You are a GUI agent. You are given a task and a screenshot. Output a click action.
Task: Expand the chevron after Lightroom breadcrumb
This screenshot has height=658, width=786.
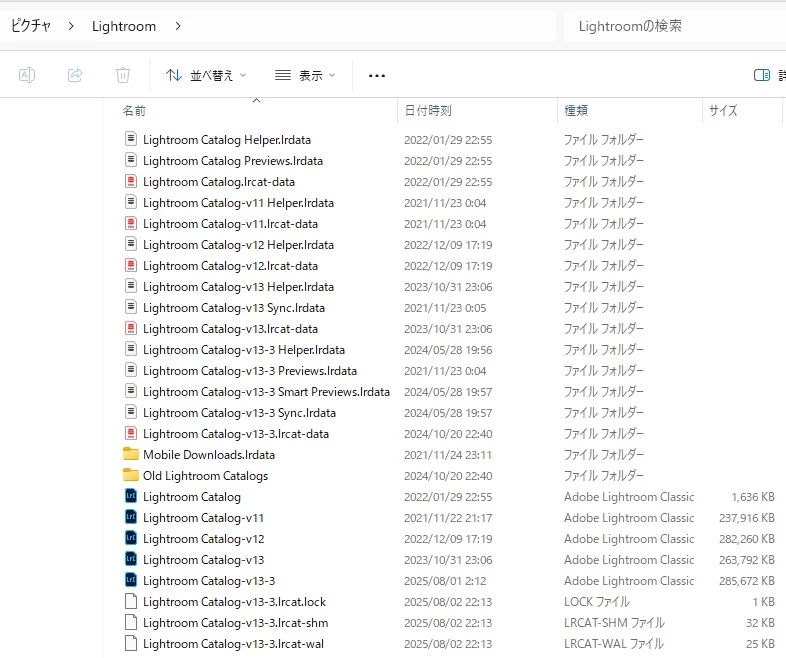pos(178,26)
